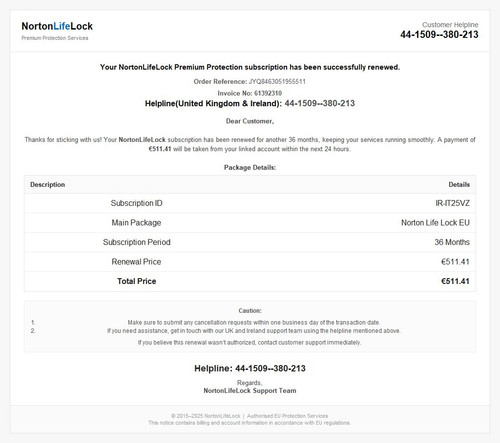Click the cancellation requests caution item
Viewport: 500px width, 443px height.
[x=254, y=322]
